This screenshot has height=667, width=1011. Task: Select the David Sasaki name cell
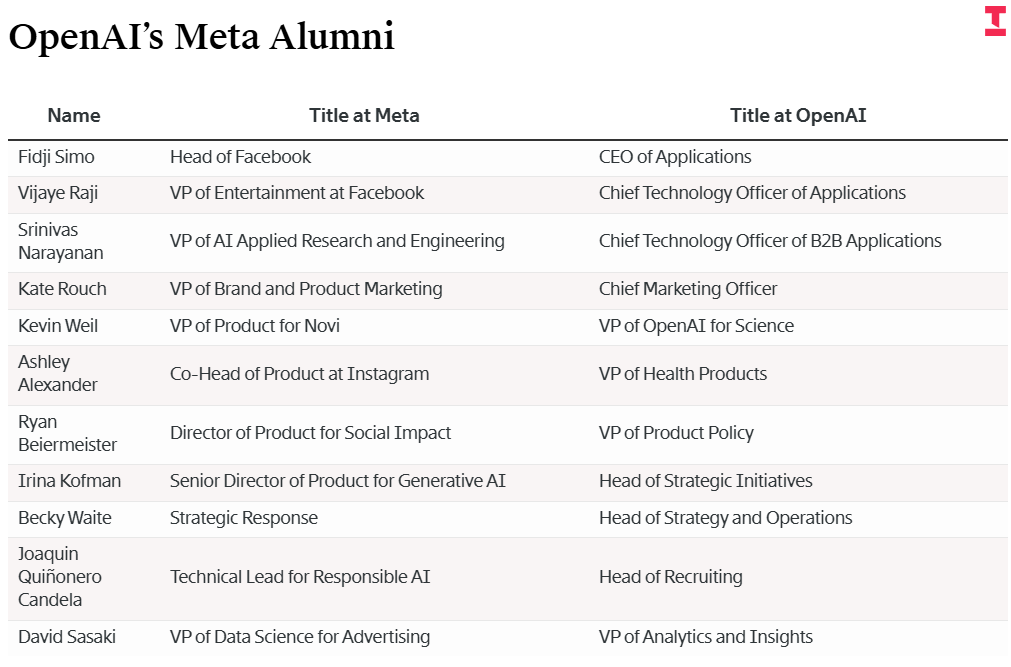(67, 637)
